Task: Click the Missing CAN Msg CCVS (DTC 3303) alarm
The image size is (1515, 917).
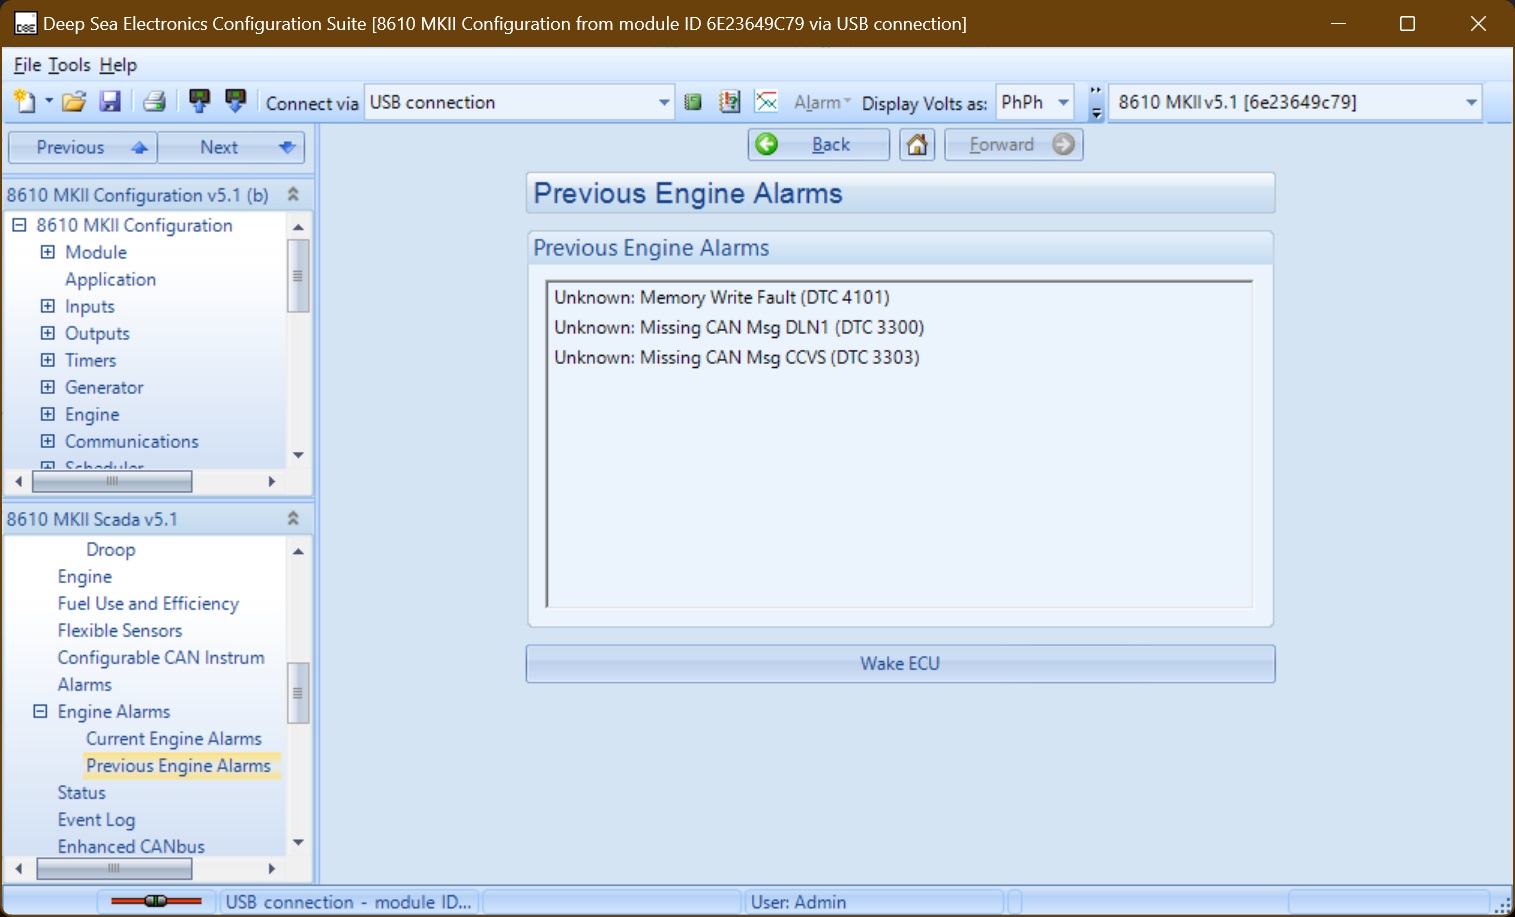Action: coord(737,357)
